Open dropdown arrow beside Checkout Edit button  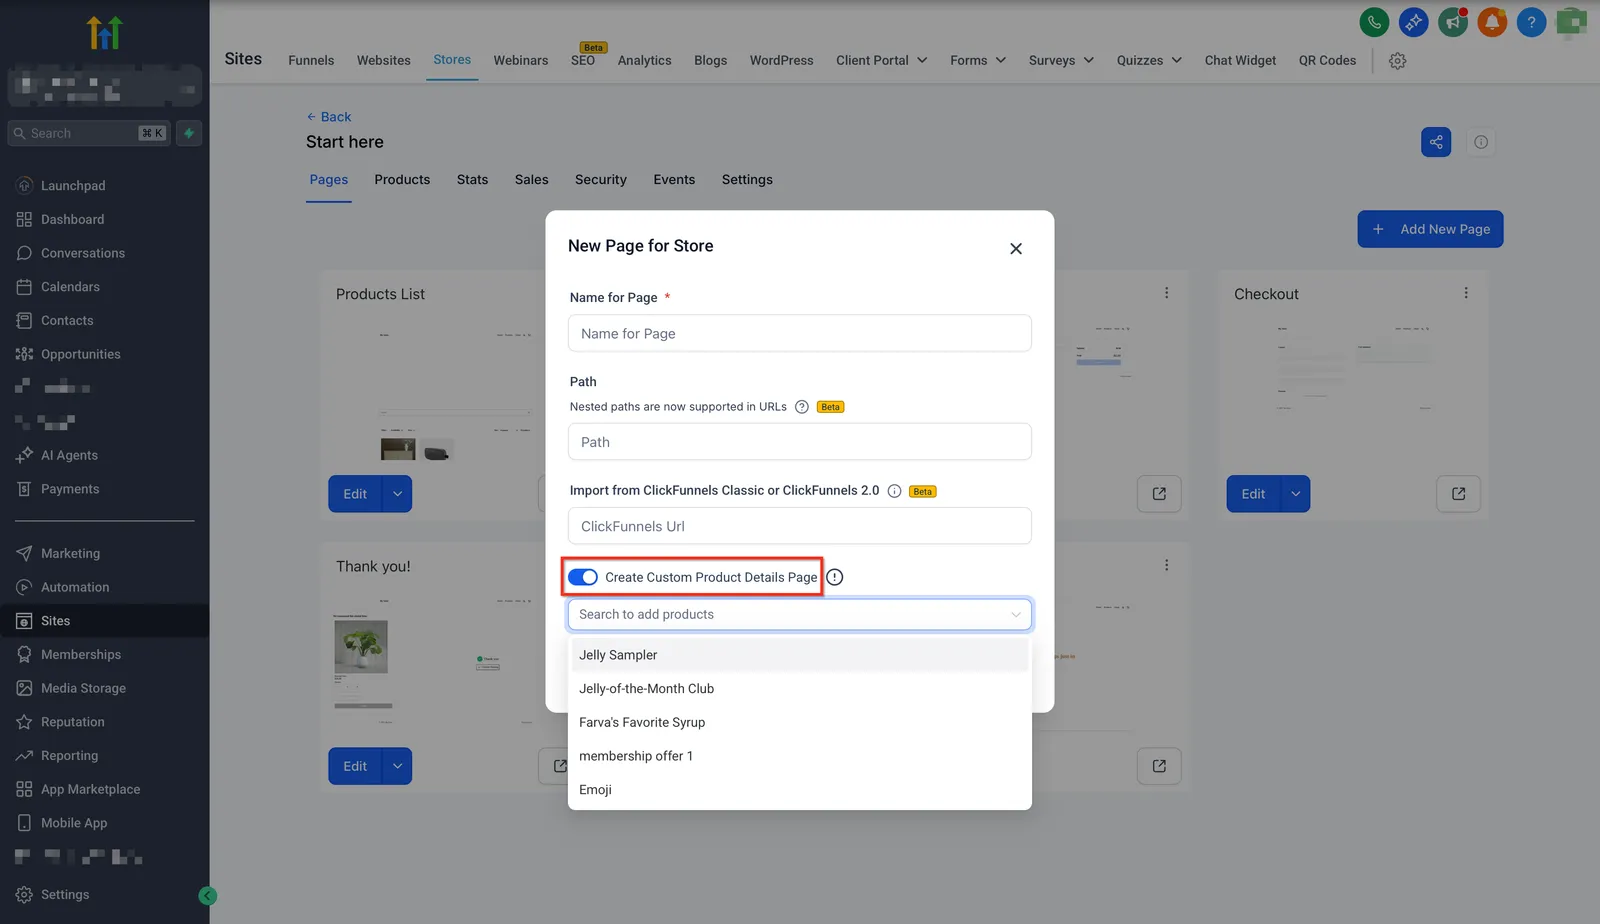1296,494
